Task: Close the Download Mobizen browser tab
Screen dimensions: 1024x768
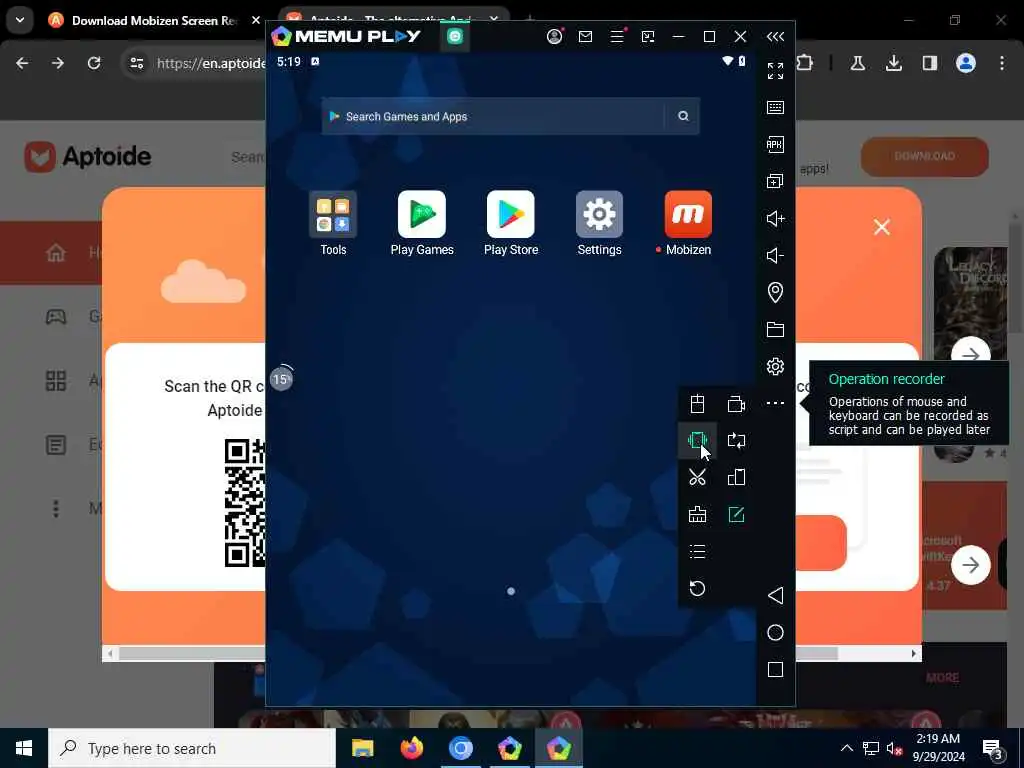Action: 256,20
